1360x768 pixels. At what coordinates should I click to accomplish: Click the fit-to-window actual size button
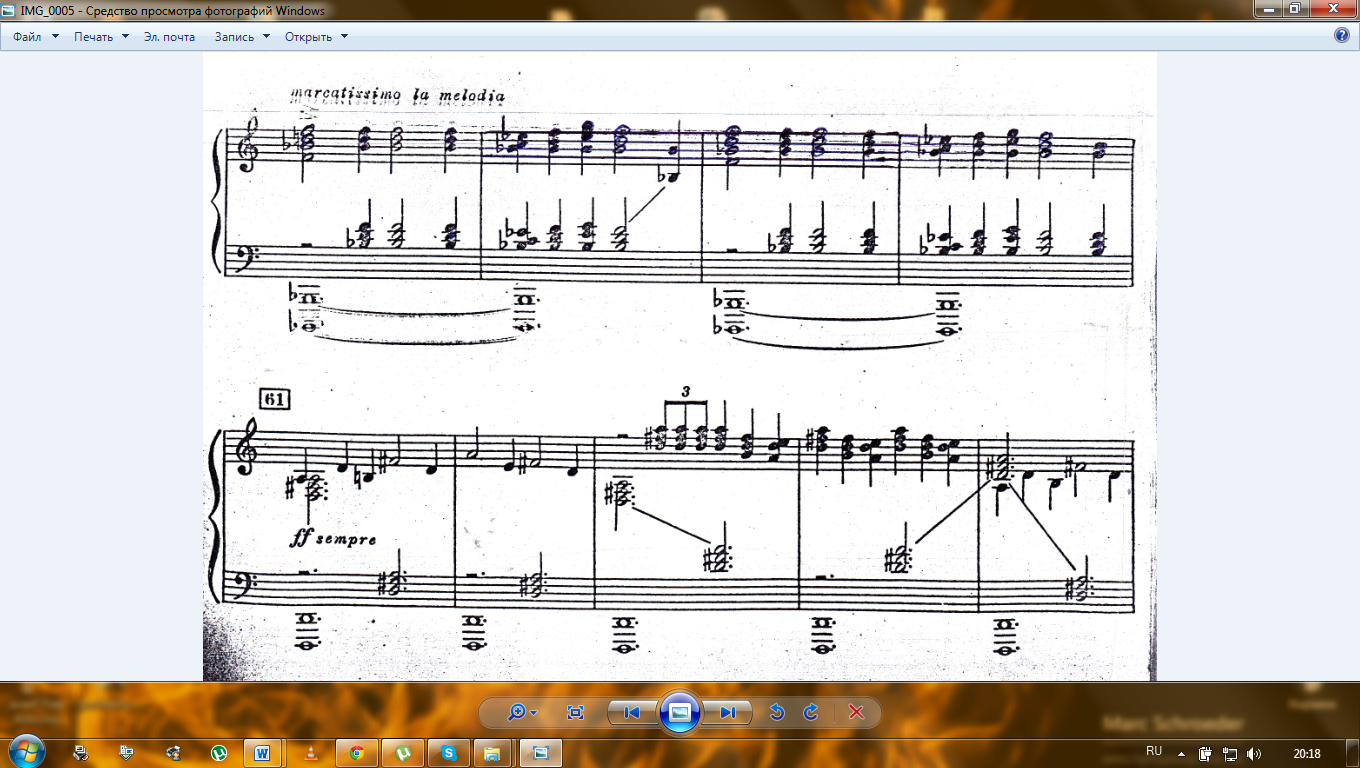(575, 712)
